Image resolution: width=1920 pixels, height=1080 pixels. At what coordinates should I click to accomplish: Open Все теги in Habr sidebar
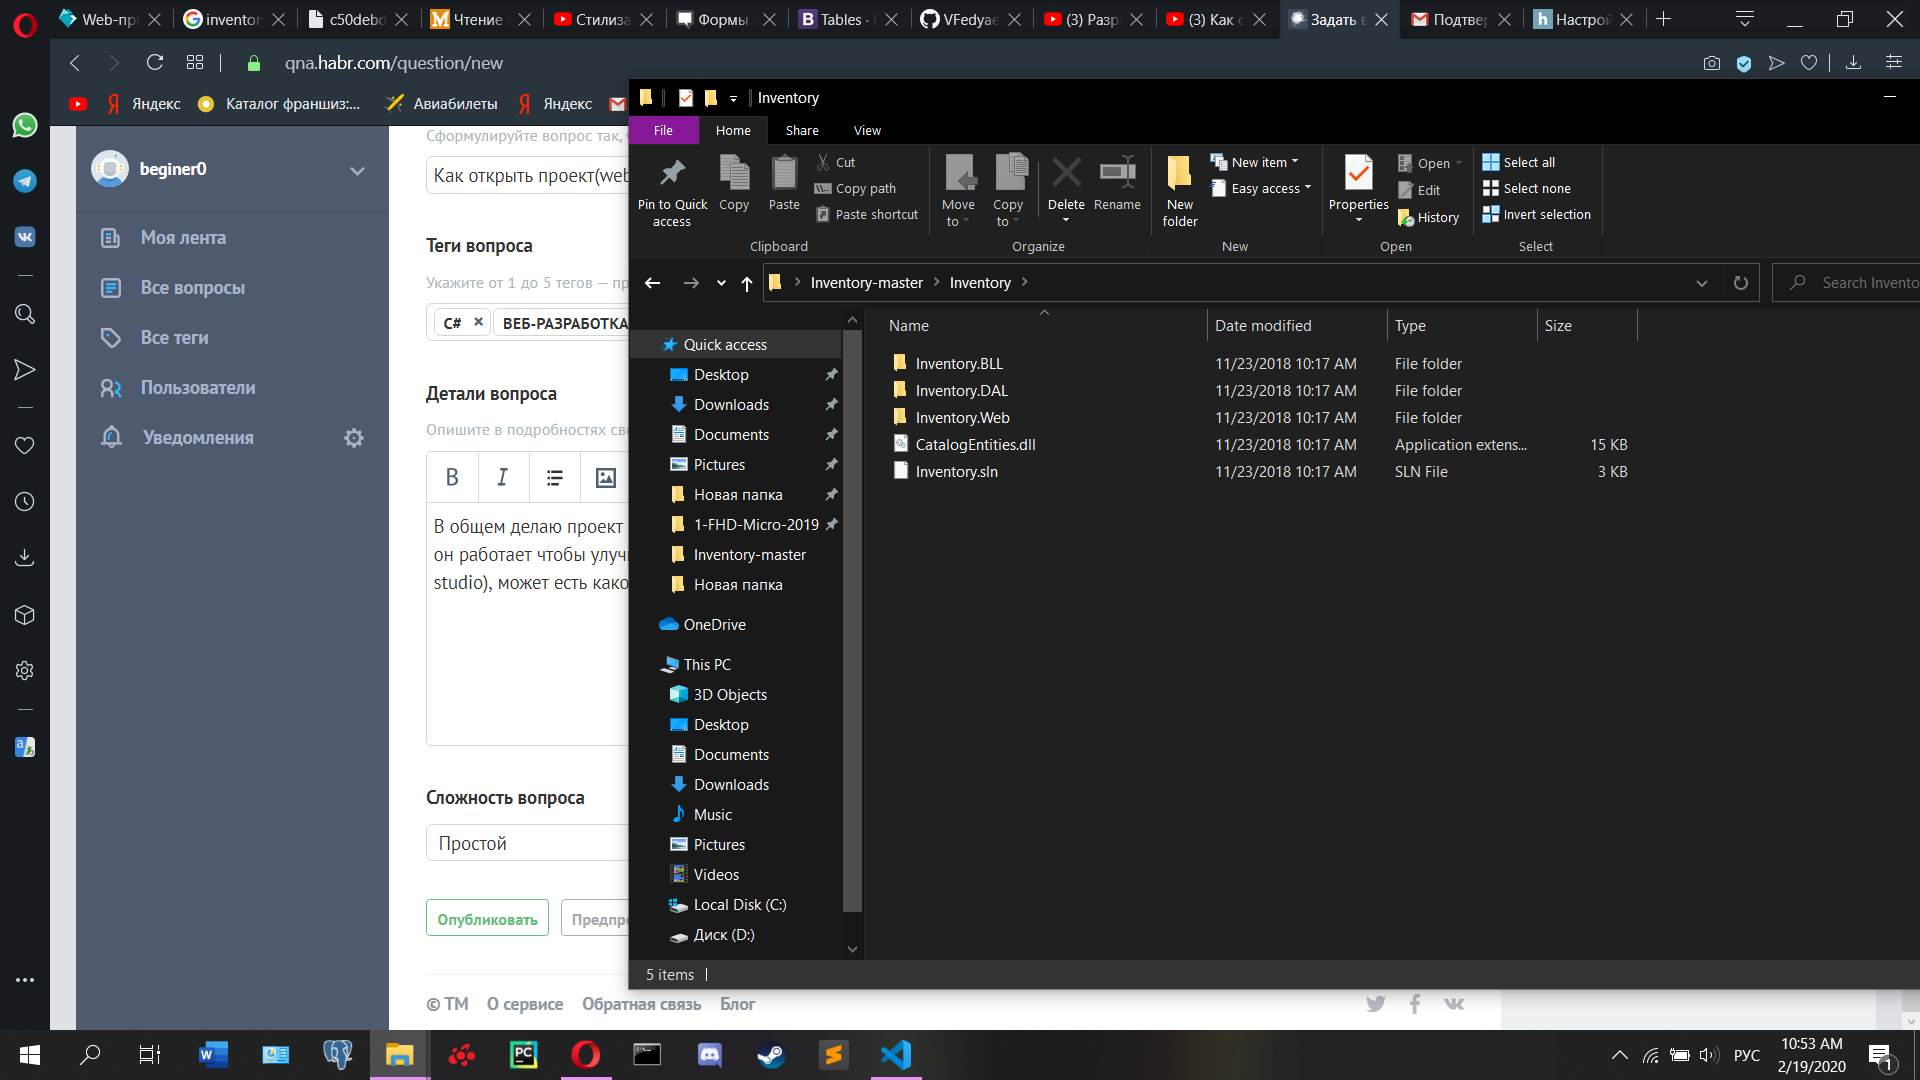[175, 338]
